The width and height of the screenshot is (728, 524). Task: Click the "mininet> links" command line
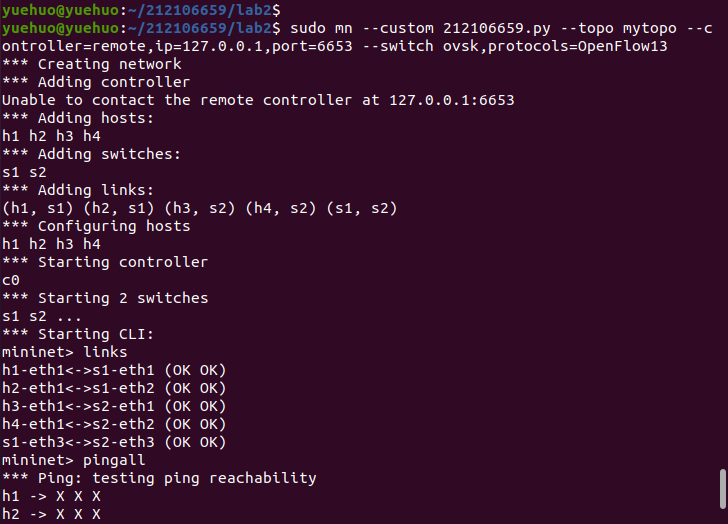click(65, 352)
